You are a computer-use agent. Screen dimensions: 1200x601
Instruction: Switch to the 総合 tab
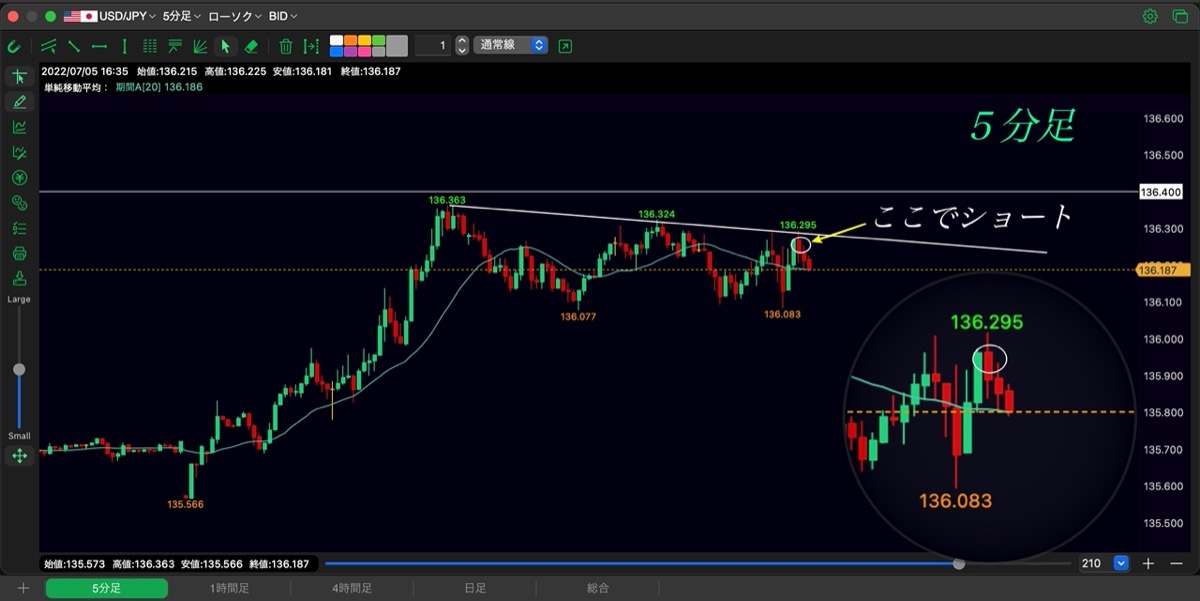tap(597, 588)
